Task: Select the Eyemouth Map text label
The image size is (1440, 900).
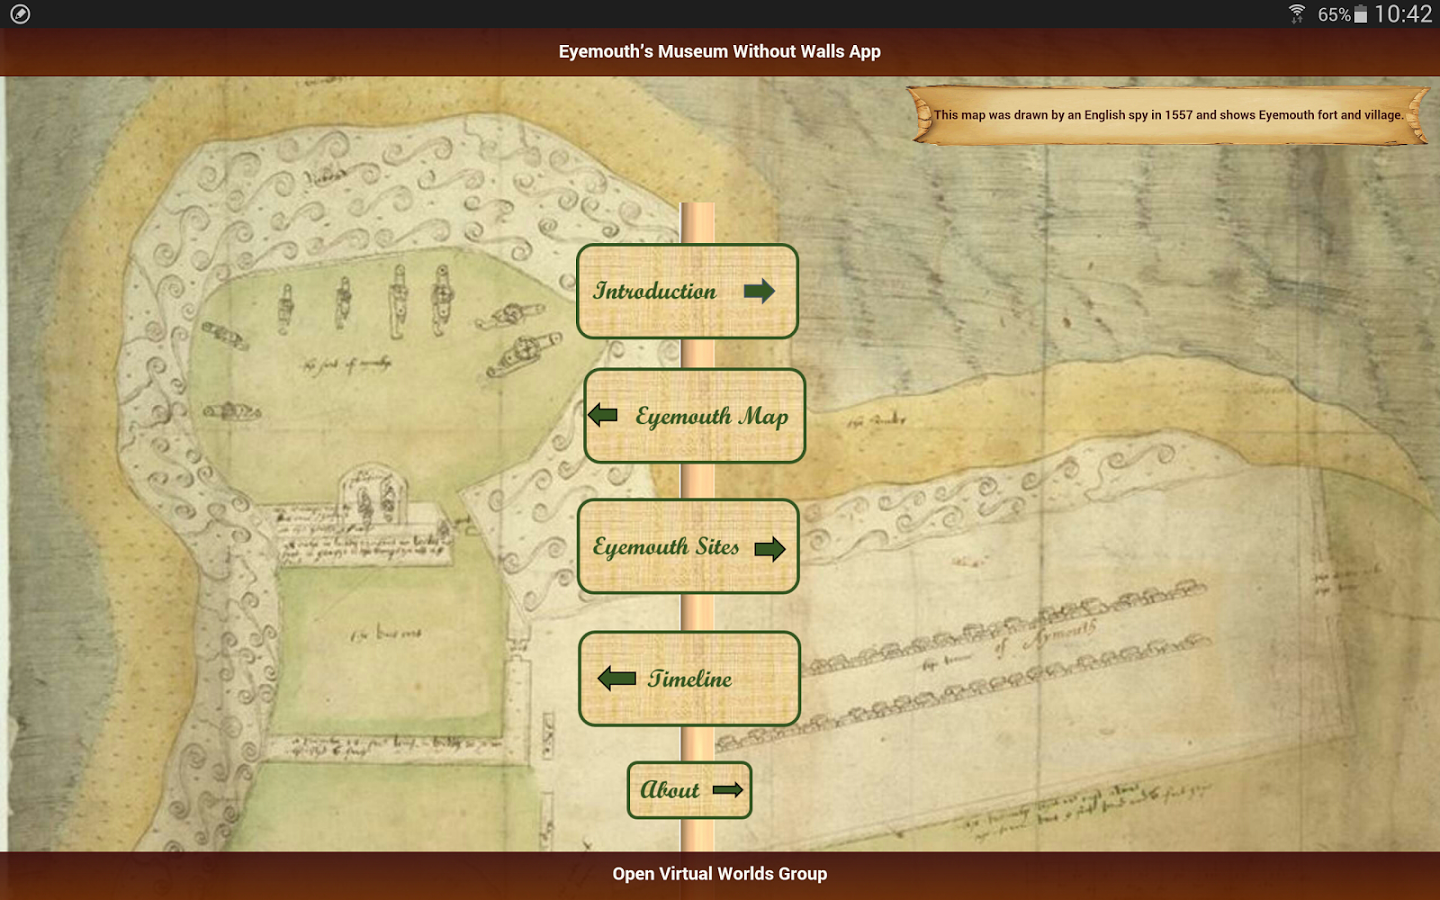Action: pos(711,416)
